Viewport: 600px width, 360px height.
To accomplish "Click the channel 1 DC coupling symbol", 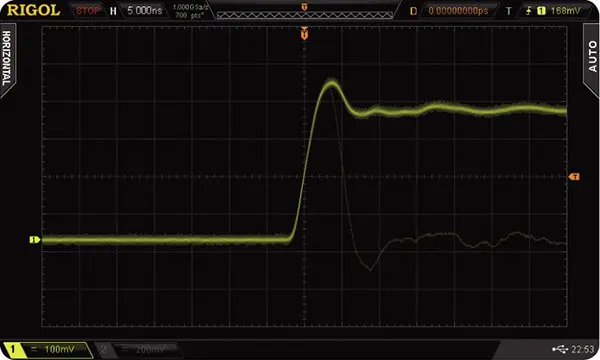I will point(34,349).
